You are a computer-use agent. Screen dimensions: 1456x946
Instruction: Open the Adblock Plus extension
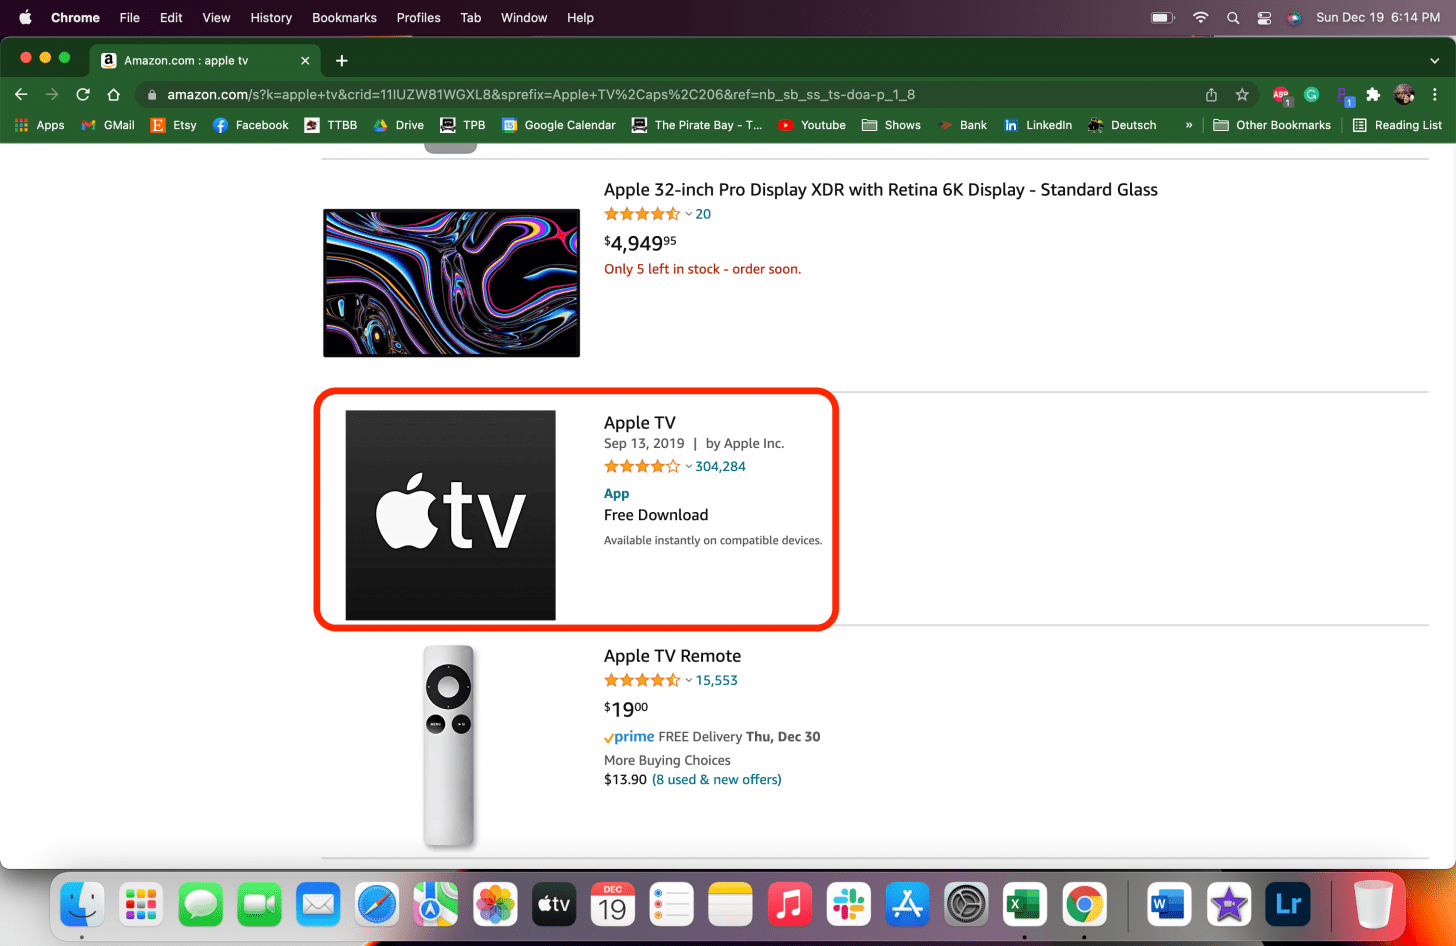tap(1281, 95)
